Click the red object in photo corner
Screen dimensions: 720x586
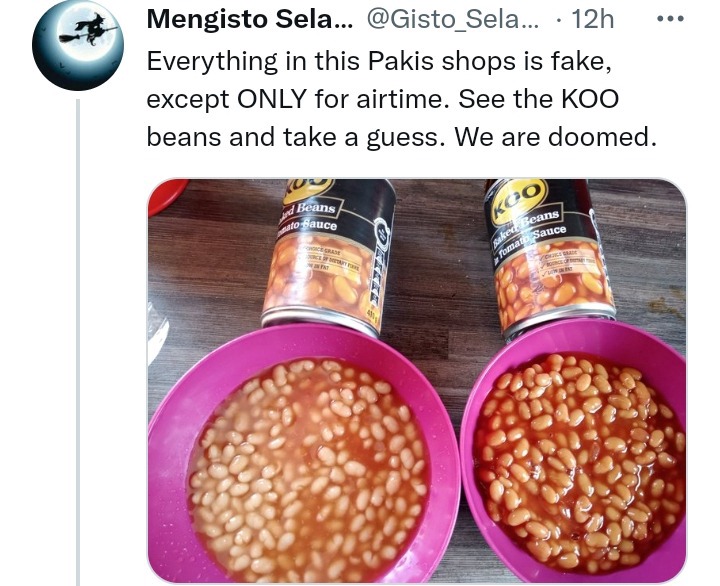(x=166, y=195)
